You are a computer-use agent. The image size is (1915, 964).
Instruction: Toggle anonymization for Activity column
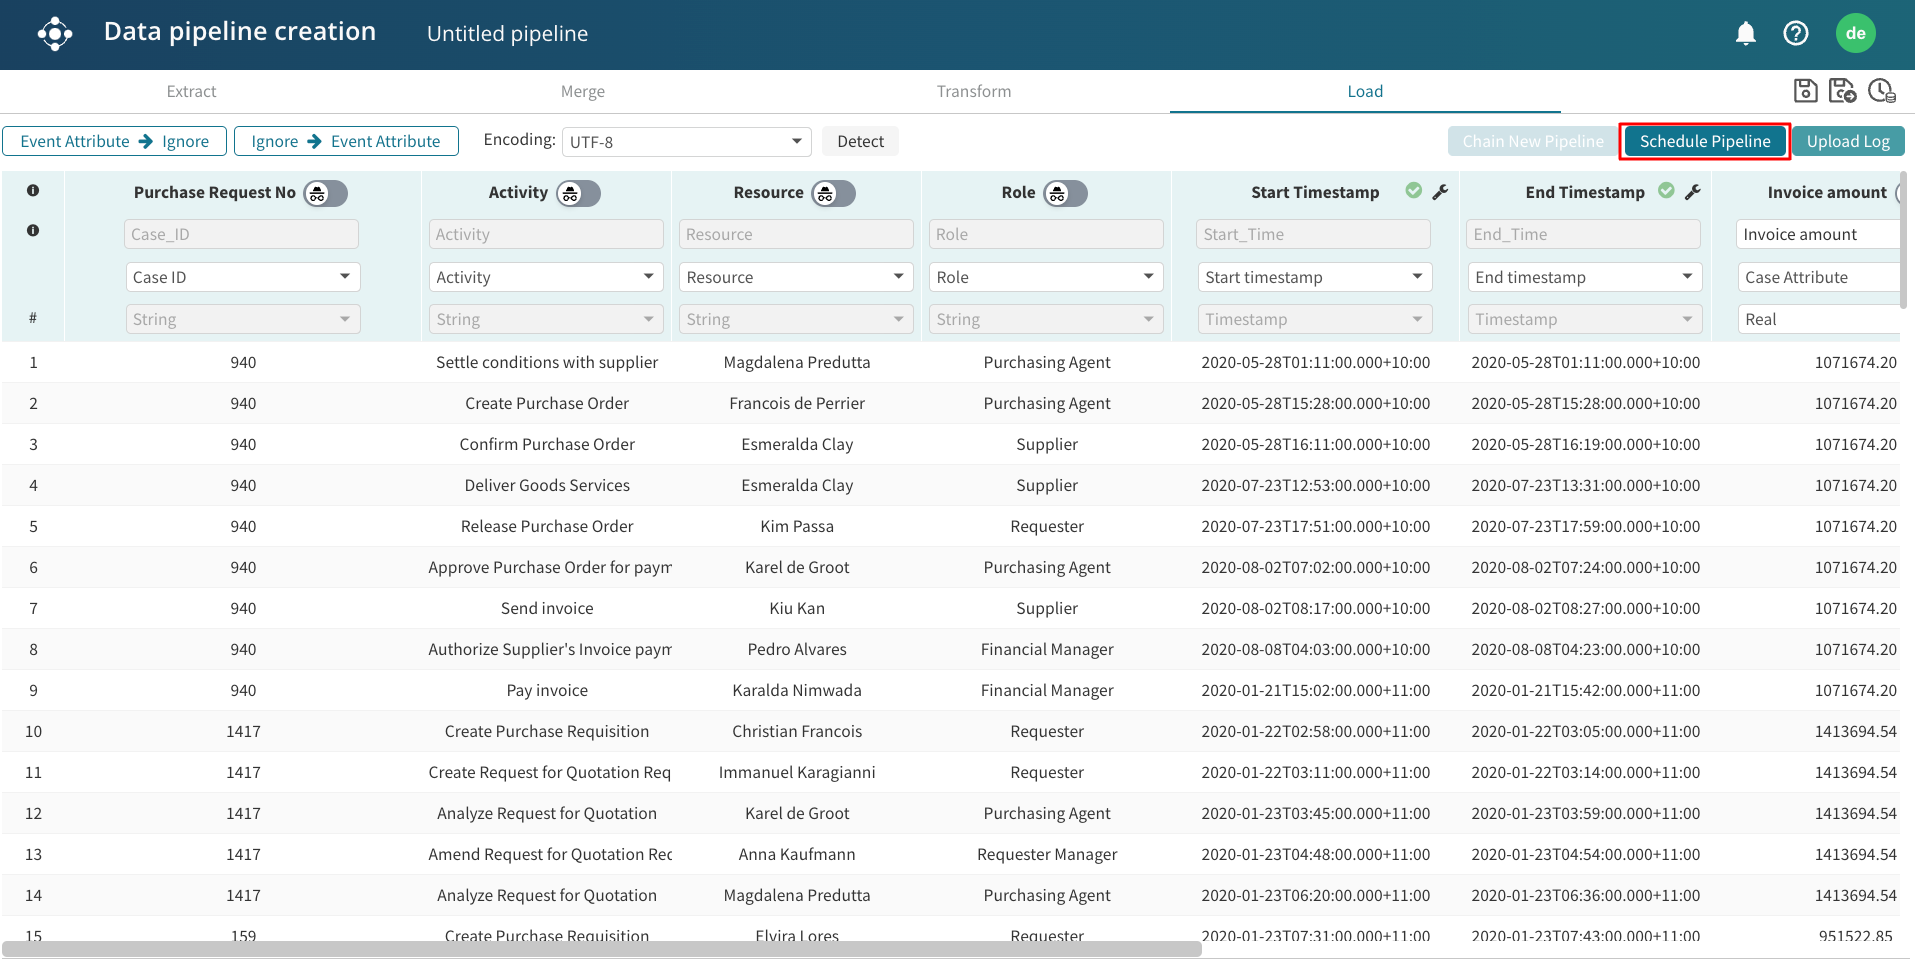[x=579, y=194]
